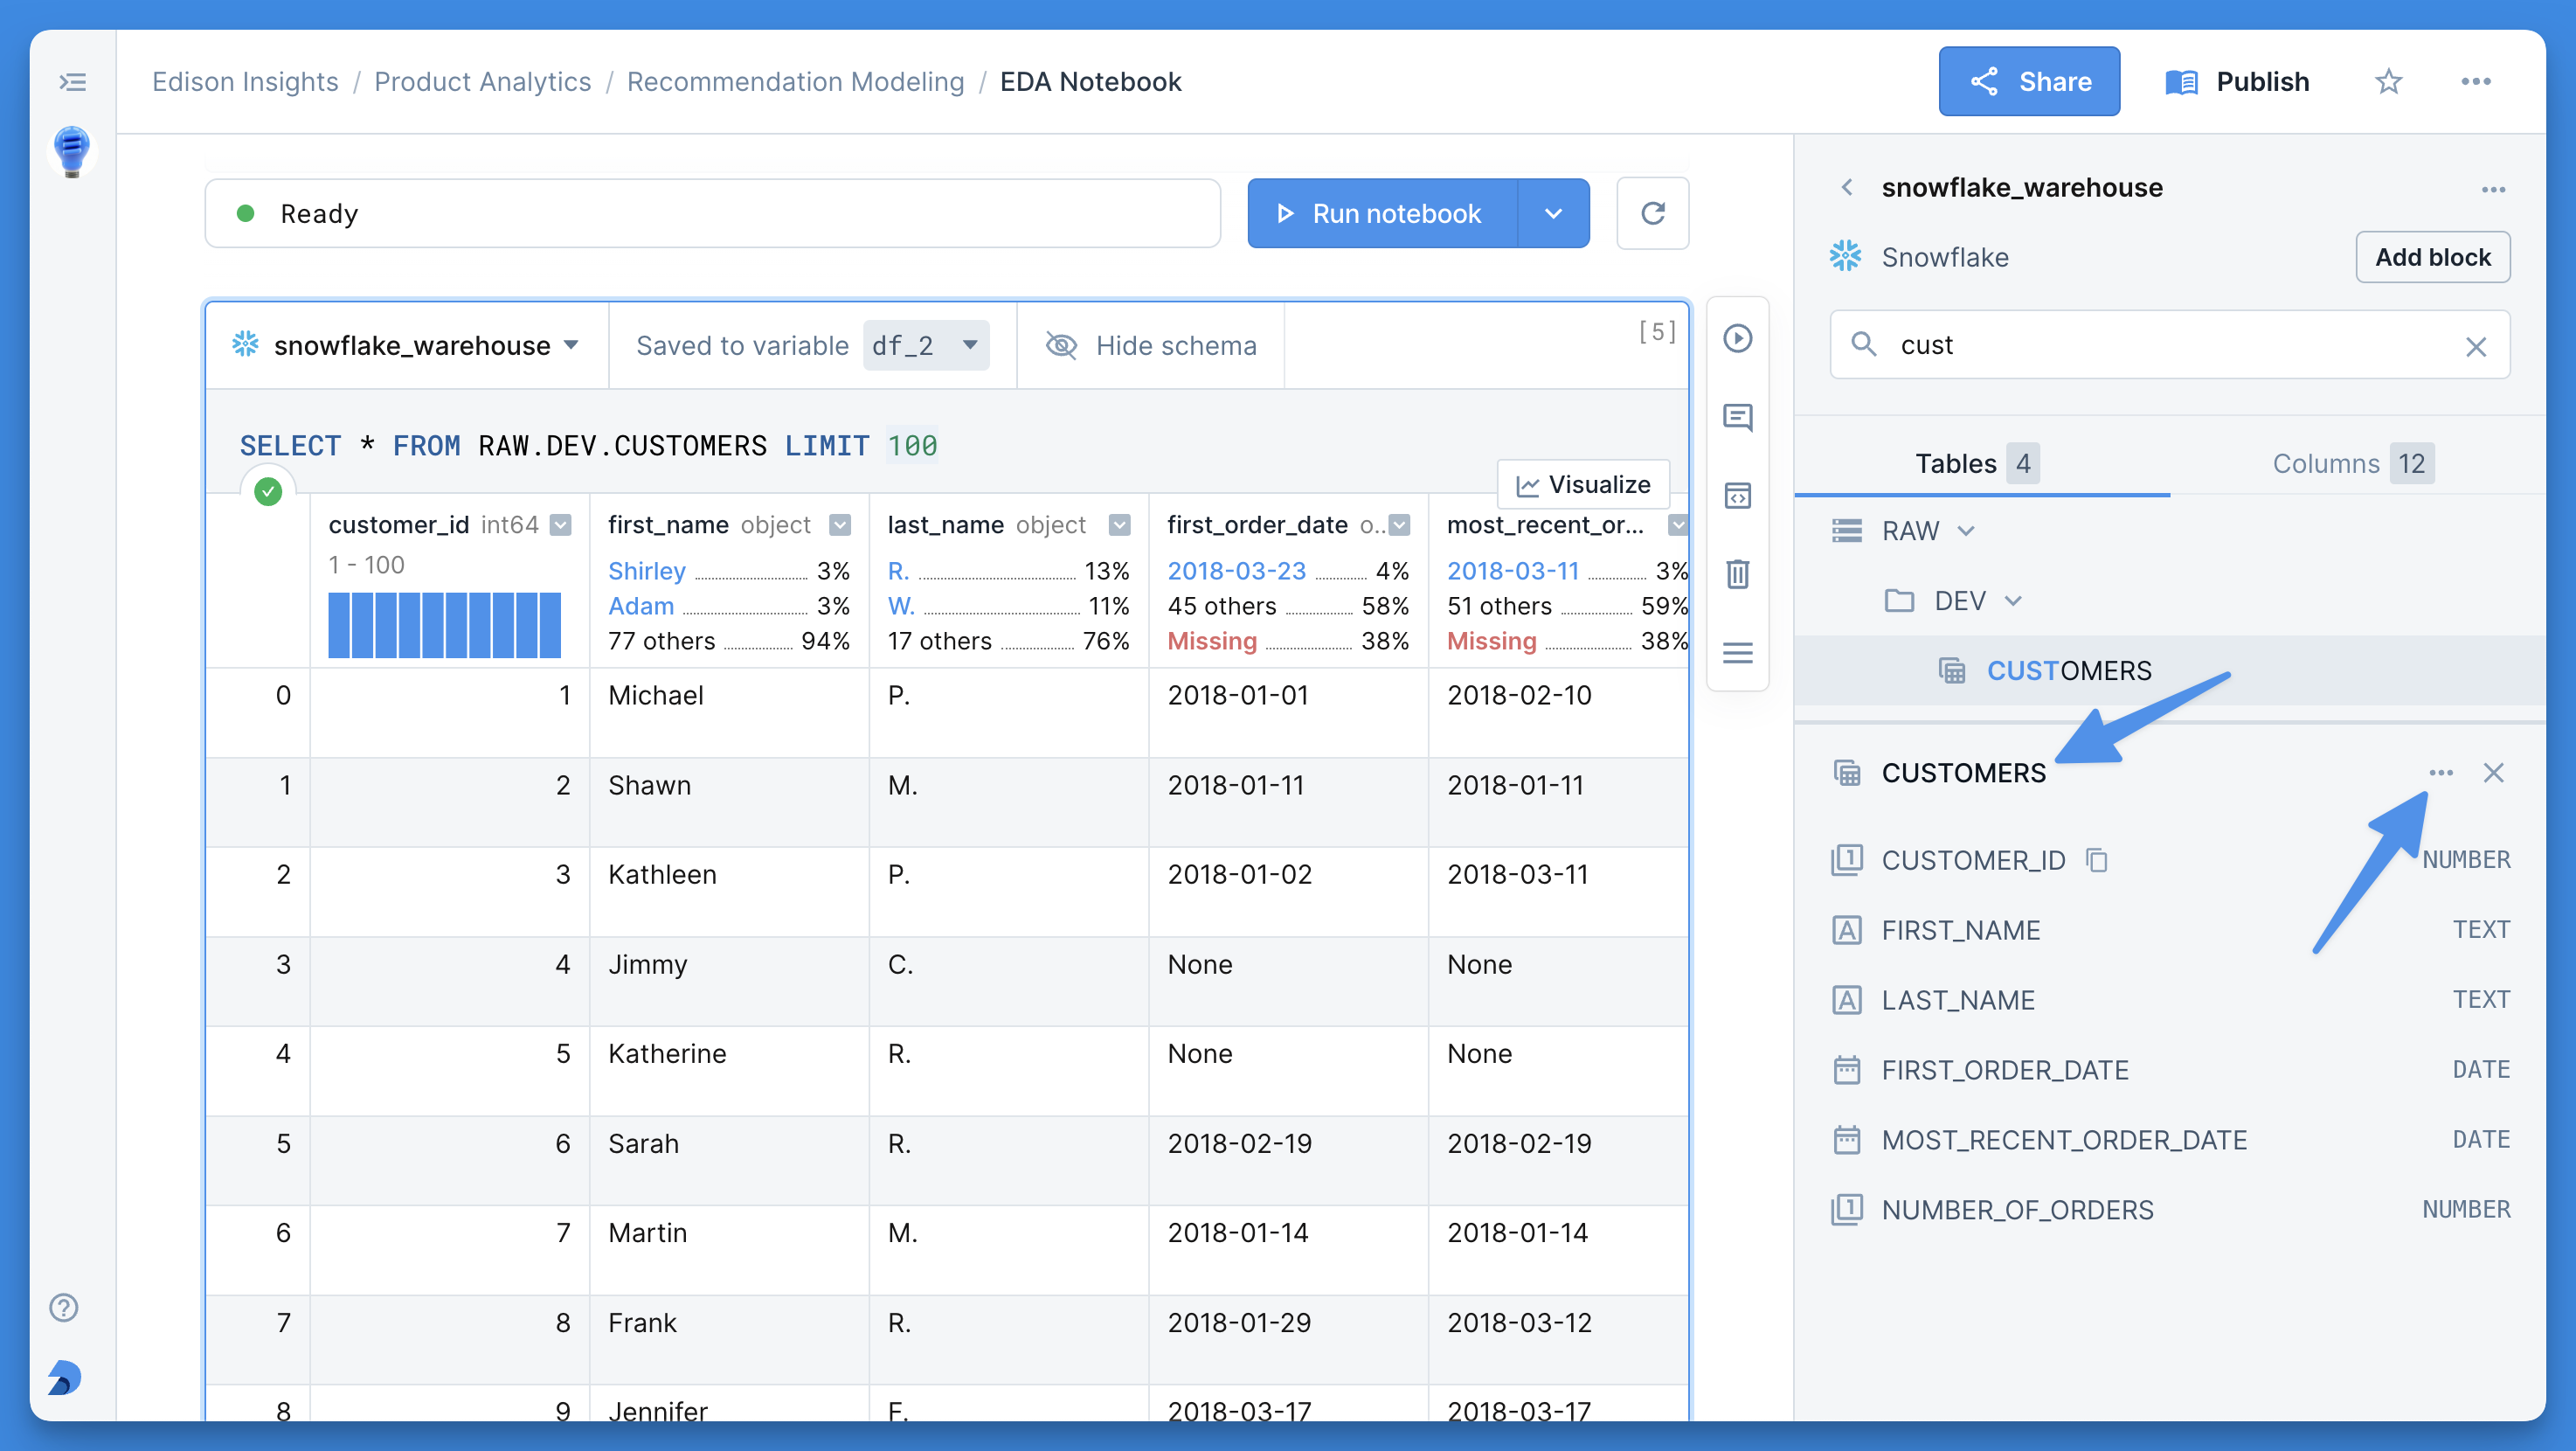Image resolution: width=2576 pixels, height=1451 pixels.
Task: Open first_name column options checkbox
Action: tap(841, 525)
